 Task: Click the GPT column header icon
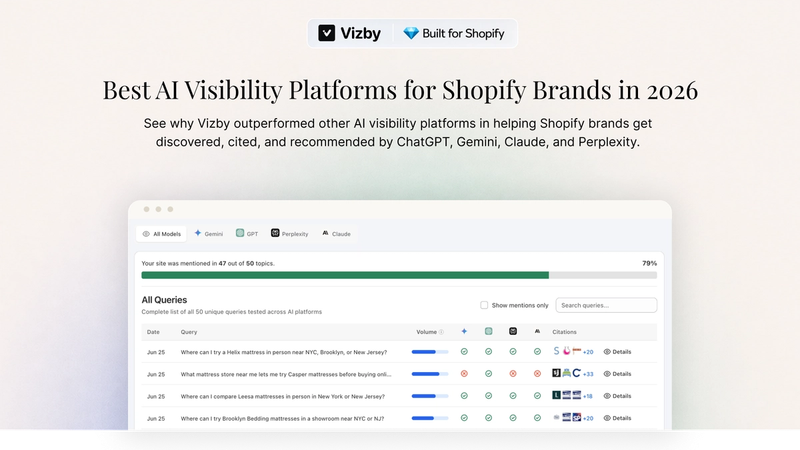coord(488,332)
